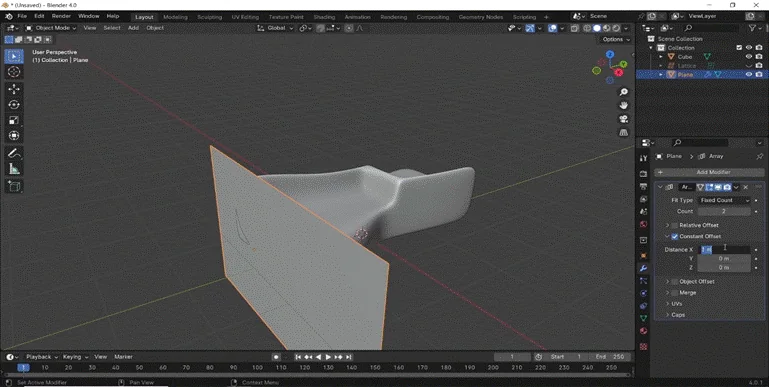Select the Add Cube tool

click(x=14, y=187)
